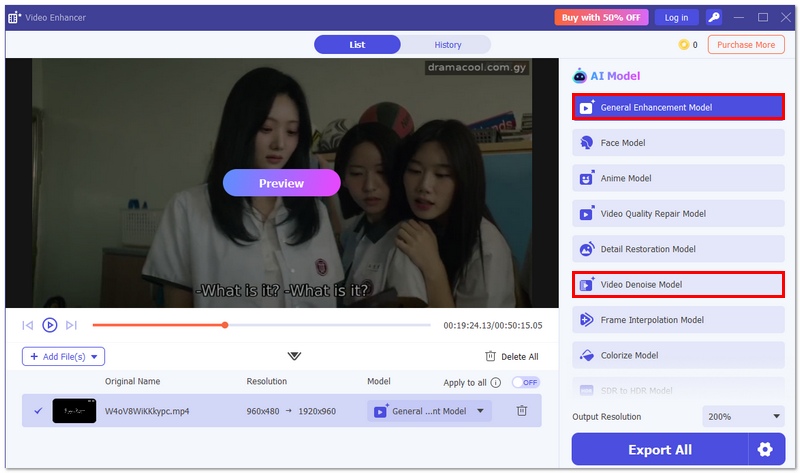Toggle the Apply to all switch
This screenshot has width=800, height=473.
[525, 382]
